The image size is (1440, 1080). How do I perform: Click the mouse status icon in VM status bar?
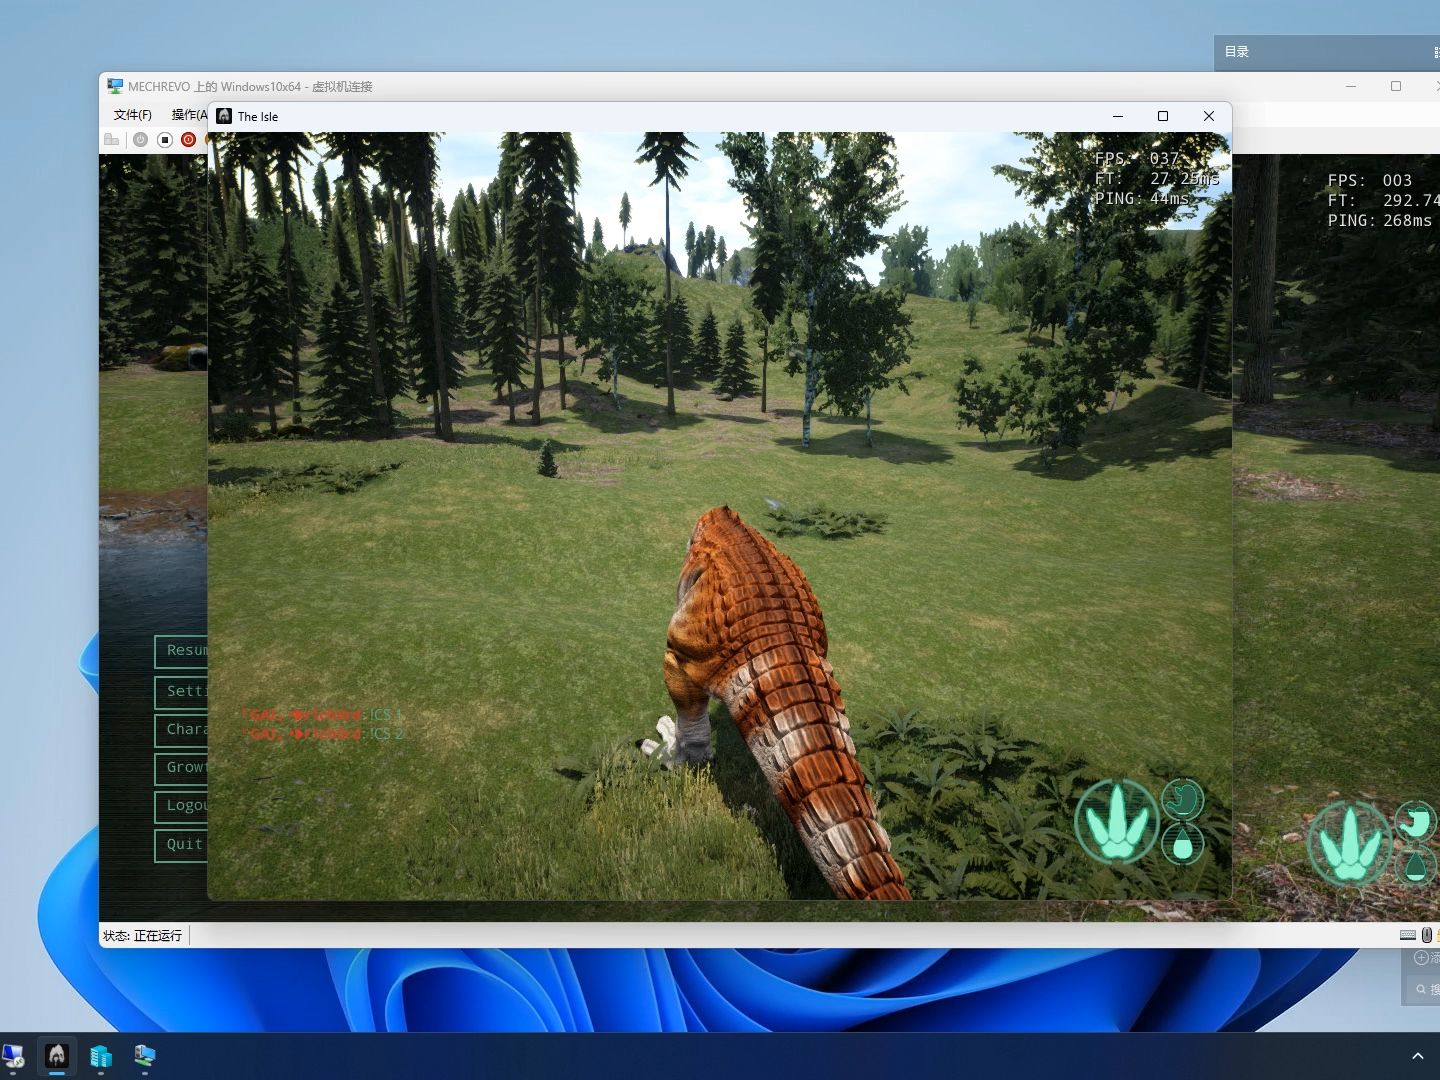click(x=1427, y=935)
